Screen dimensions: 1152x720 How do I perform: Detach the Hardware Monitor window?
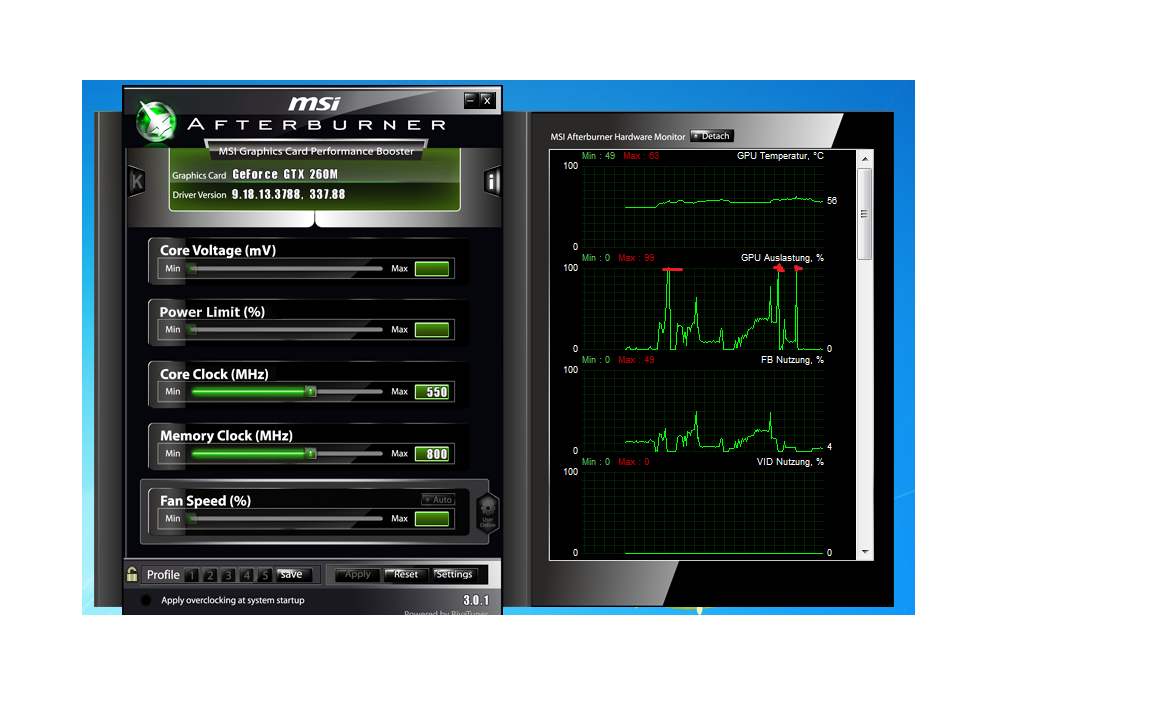point(711,136)
